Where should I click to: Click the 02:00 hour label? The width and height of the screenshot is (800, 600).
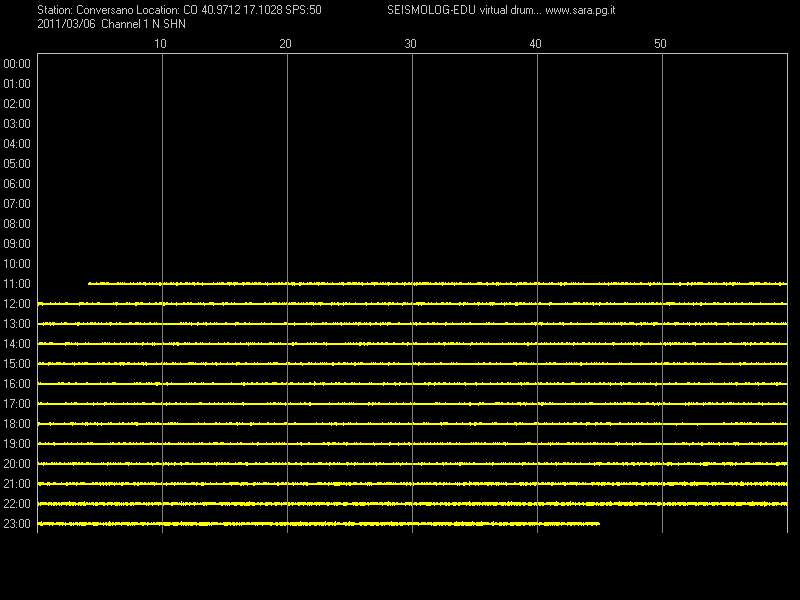pyautogui.click(x=17, y=104)
